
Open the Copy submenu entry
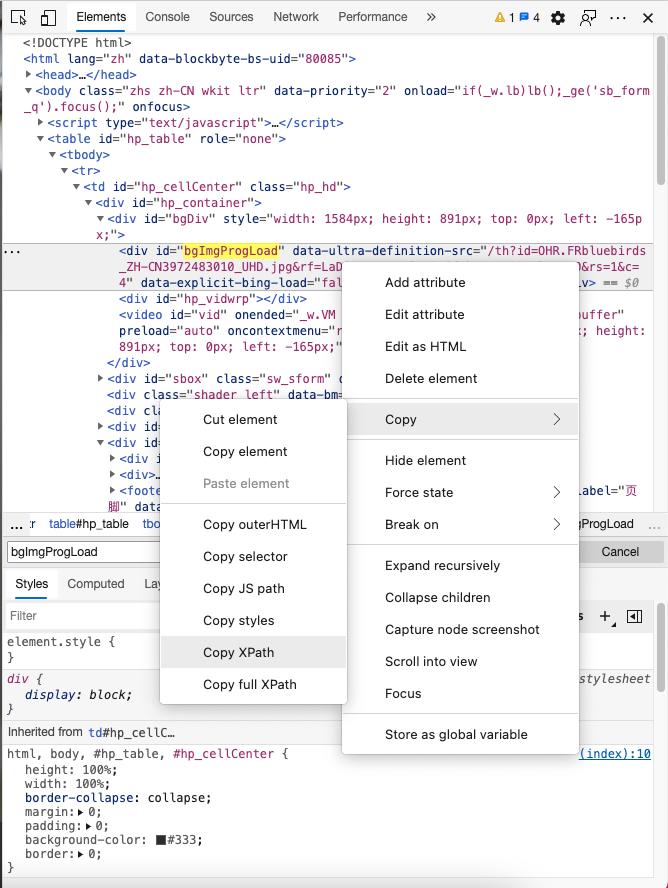click(460, 419)
